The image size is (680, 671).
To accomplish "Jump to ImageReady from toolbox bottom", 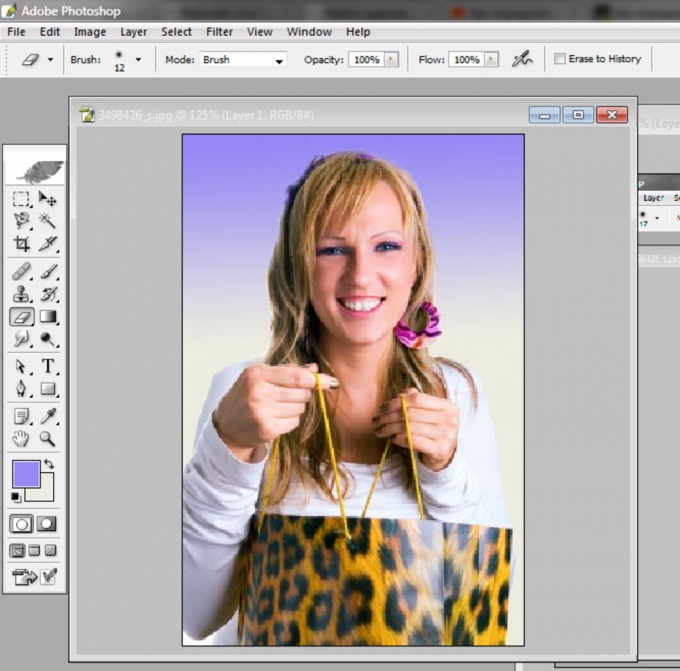I will point(24,577).
